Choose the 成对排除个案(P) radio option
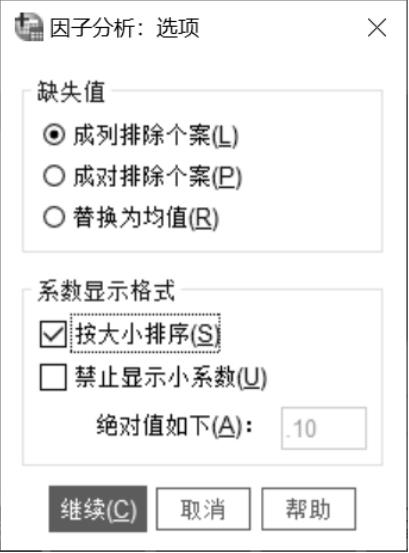 pos(54,176)
